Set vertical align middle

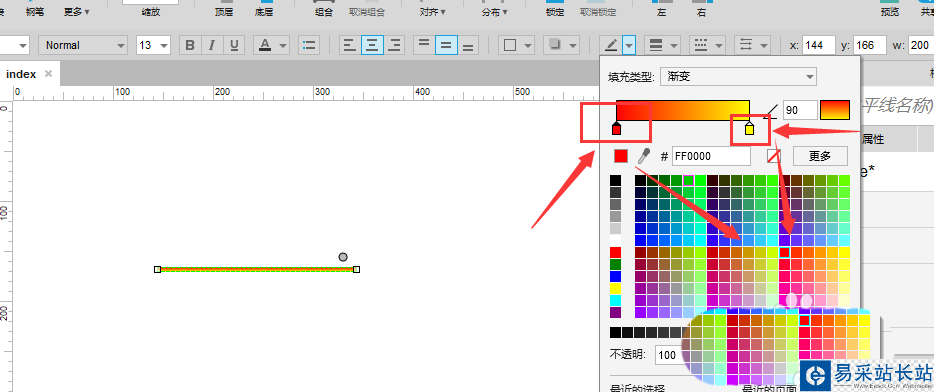pyautogui.click(x=446, y=45)
